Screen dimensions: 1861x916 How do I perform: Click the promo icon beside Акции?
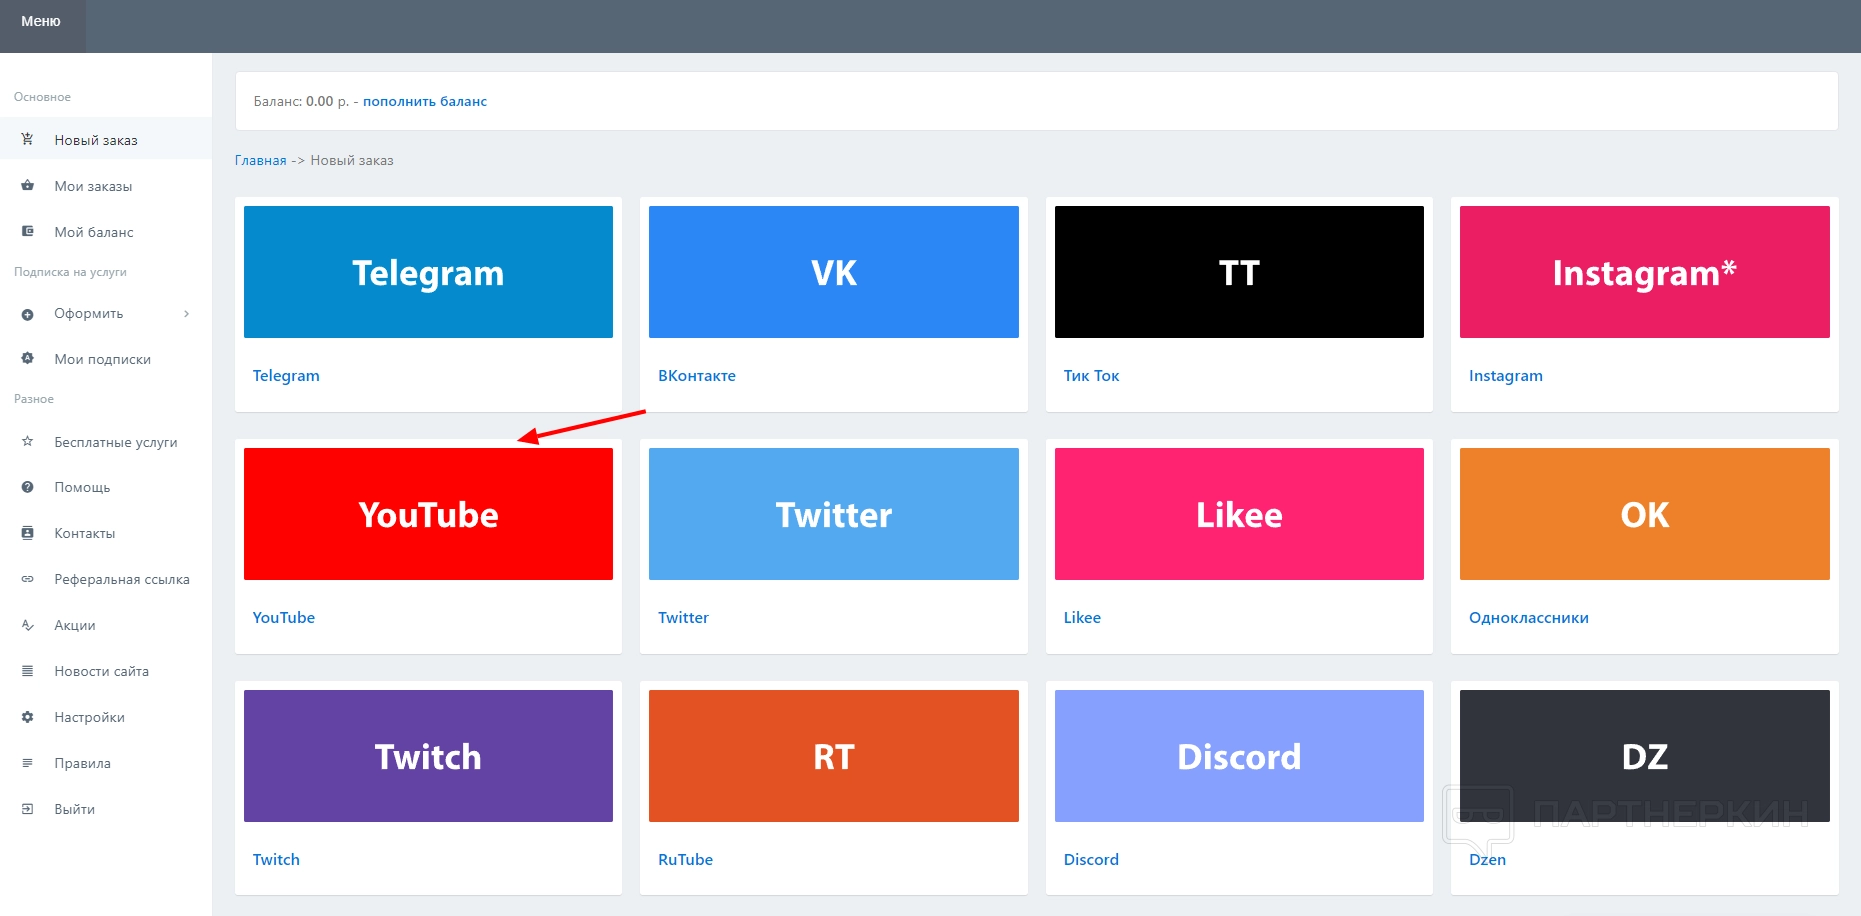[28, 625]
